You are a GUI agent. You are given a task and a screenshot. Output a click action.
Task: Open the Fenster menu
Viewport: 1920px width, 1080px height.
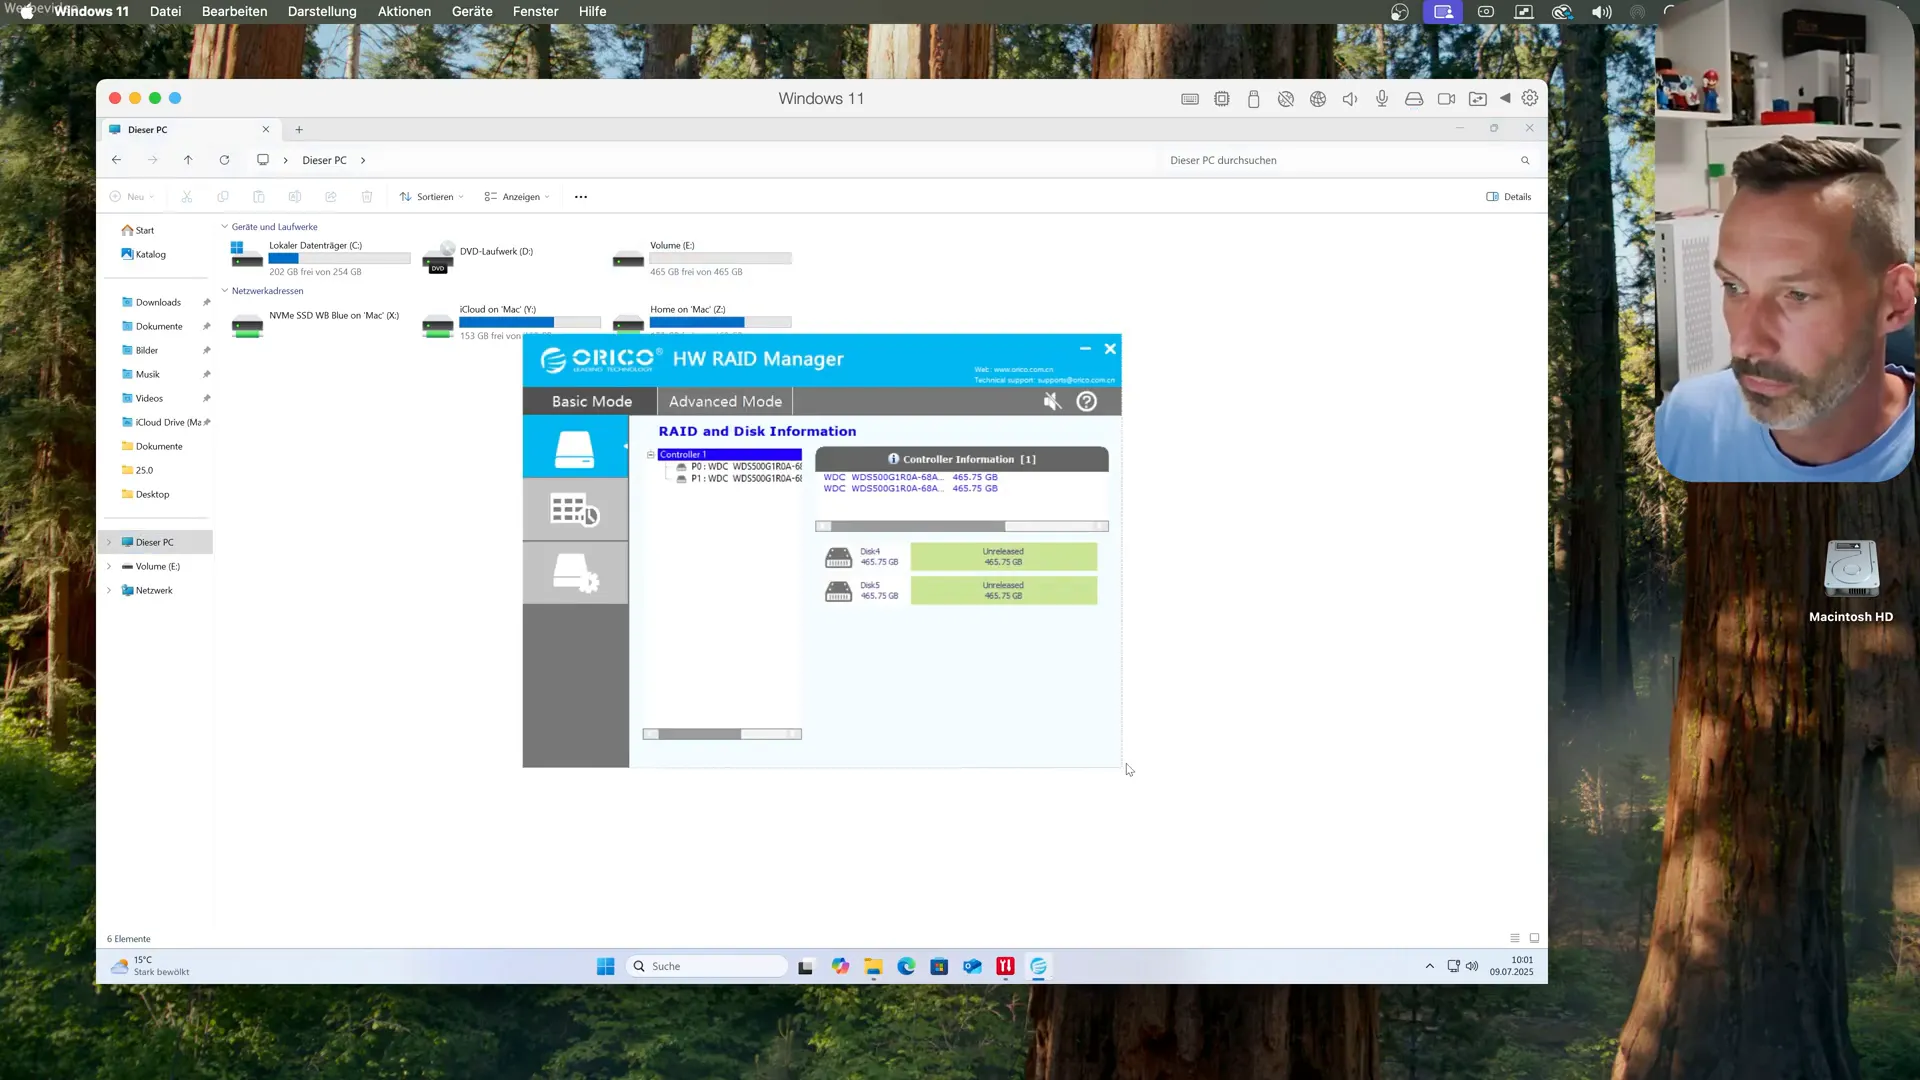coord(535,11)
